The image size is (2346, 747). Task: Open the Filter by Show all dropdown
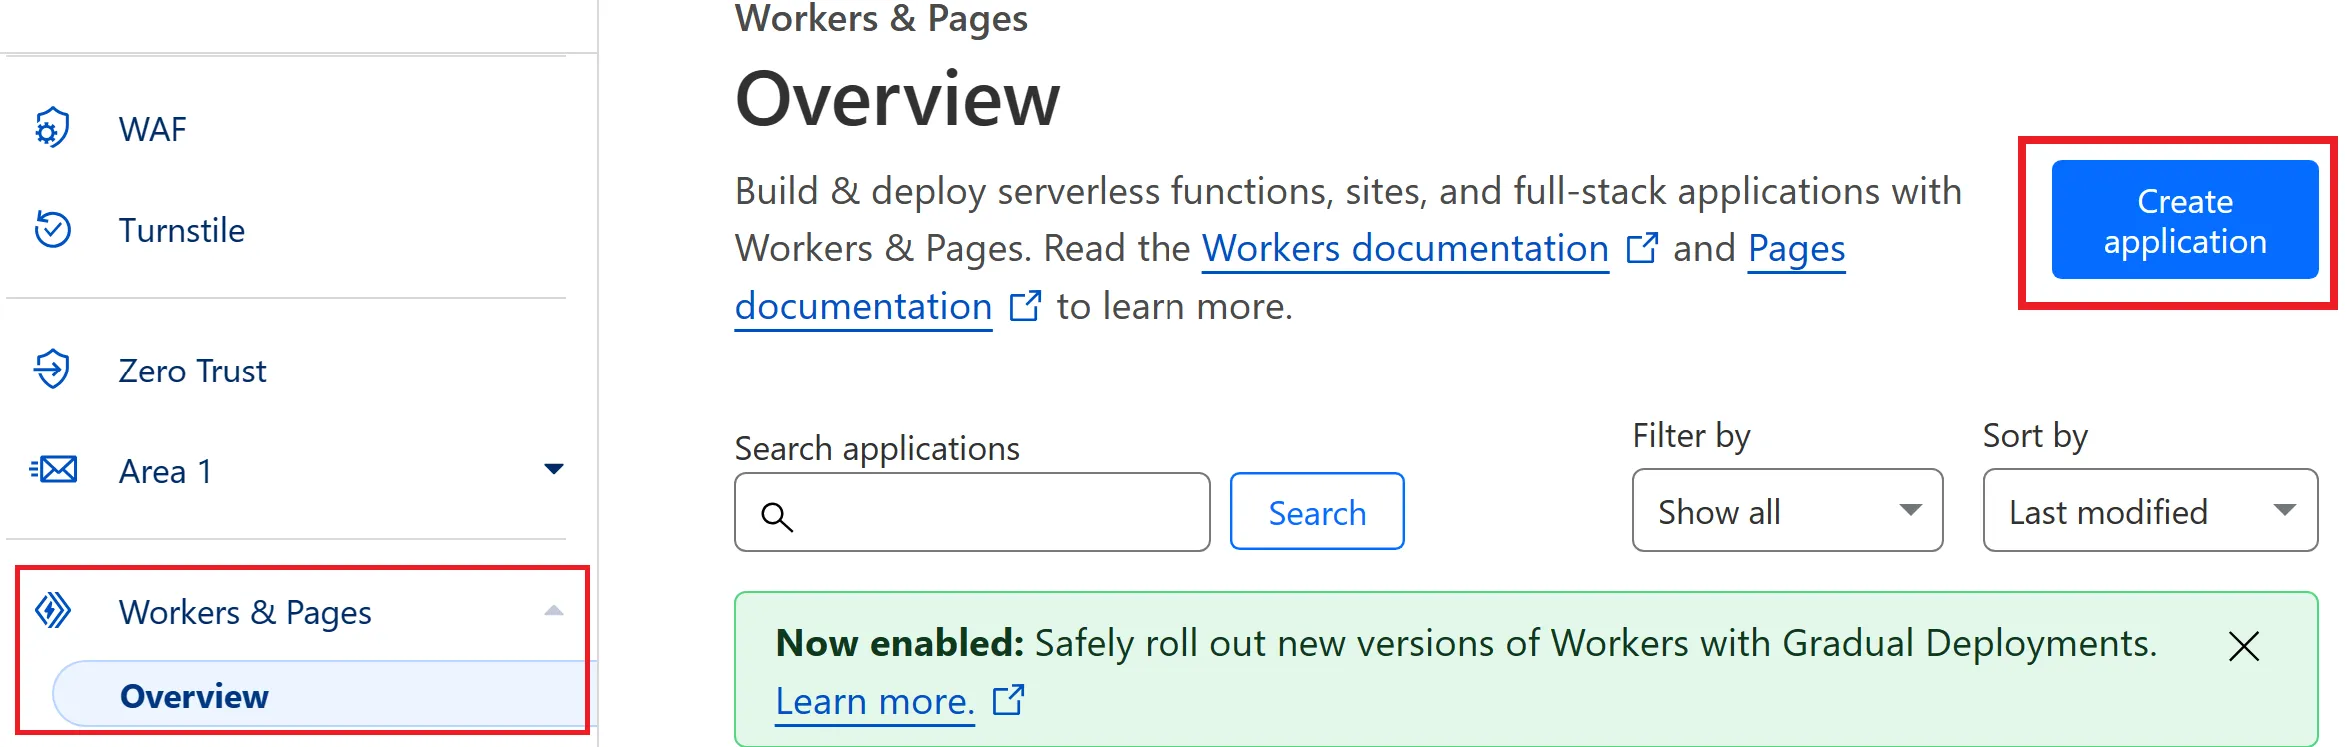pyautogui.click(x=1787, y=510)
